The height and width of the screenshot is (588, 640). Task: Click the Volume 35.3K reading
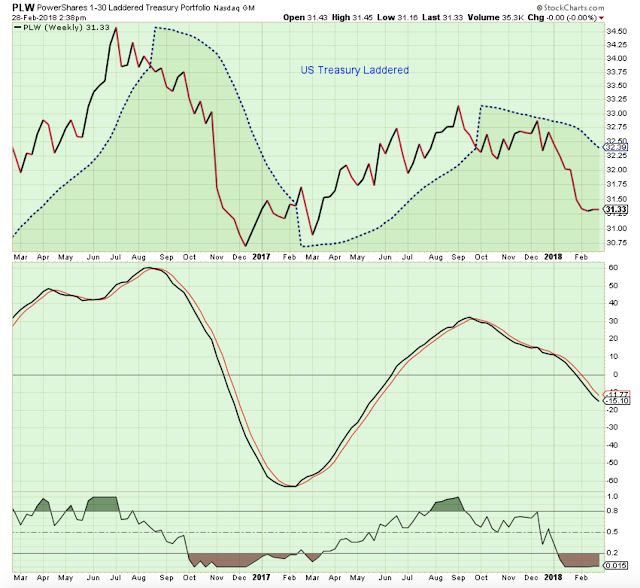coord(496,18)
